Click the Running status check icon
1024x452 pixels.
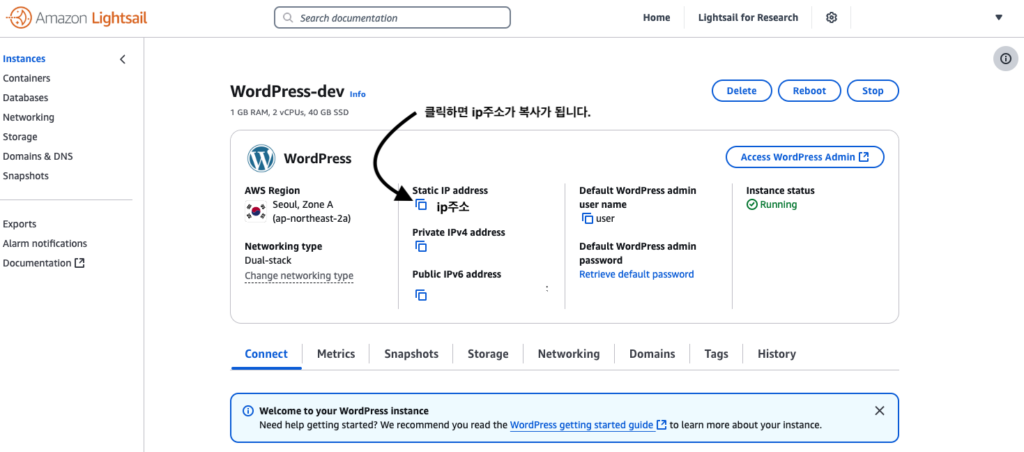(752, 205)
